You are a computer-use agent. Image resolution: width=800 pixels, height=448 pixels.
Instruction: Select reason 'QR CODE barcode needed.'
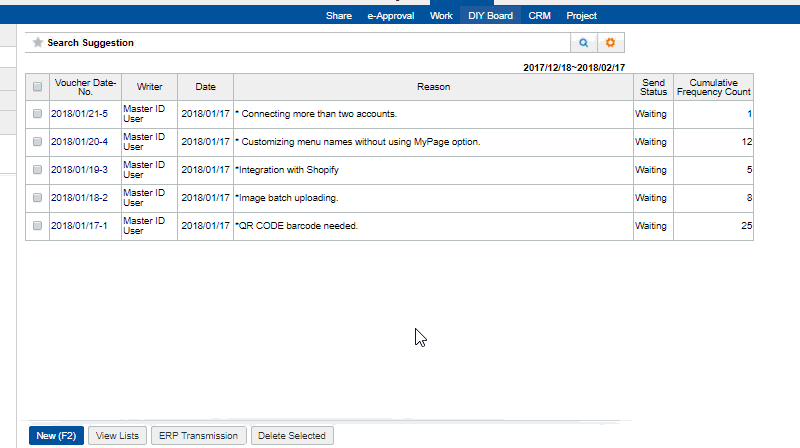coord(296,226)
